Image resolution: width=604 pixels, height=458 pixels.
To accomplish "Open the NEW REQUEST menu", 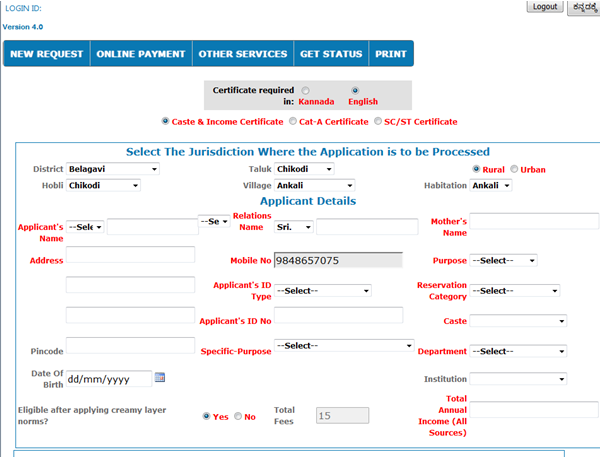I will [47, 54].
